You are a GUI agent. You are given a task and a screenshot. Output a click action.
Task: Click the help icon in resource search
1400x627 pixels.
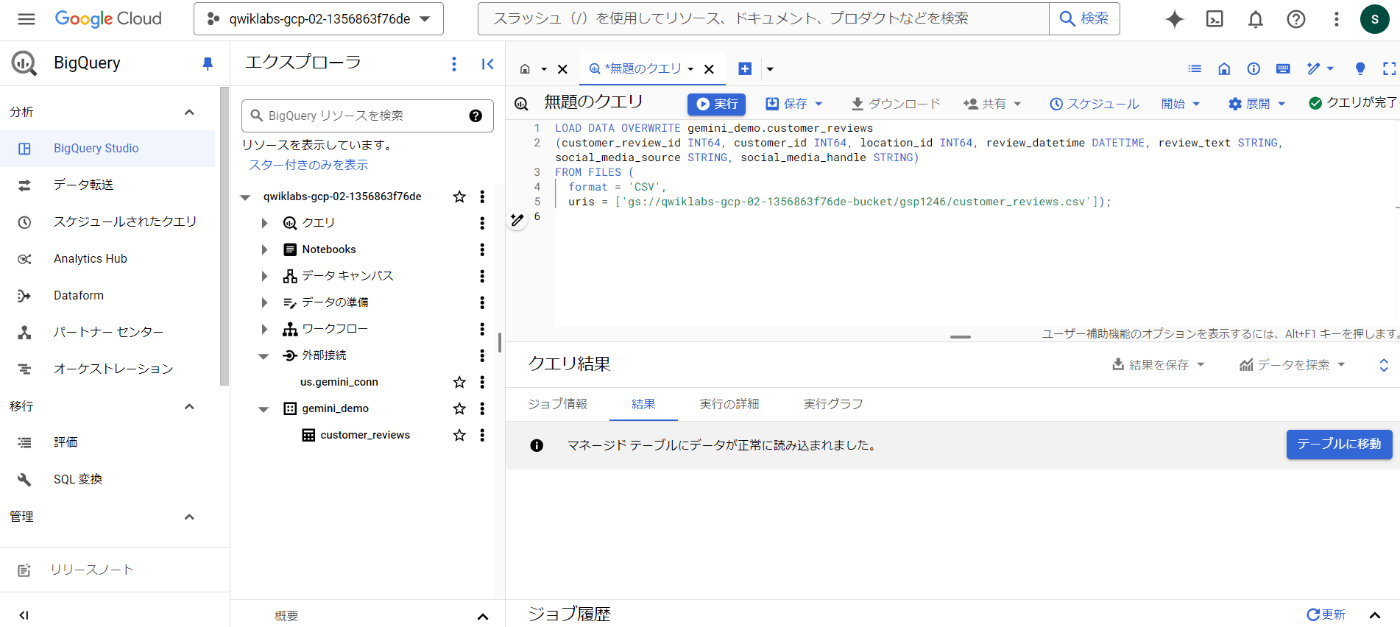pos(476,116)
